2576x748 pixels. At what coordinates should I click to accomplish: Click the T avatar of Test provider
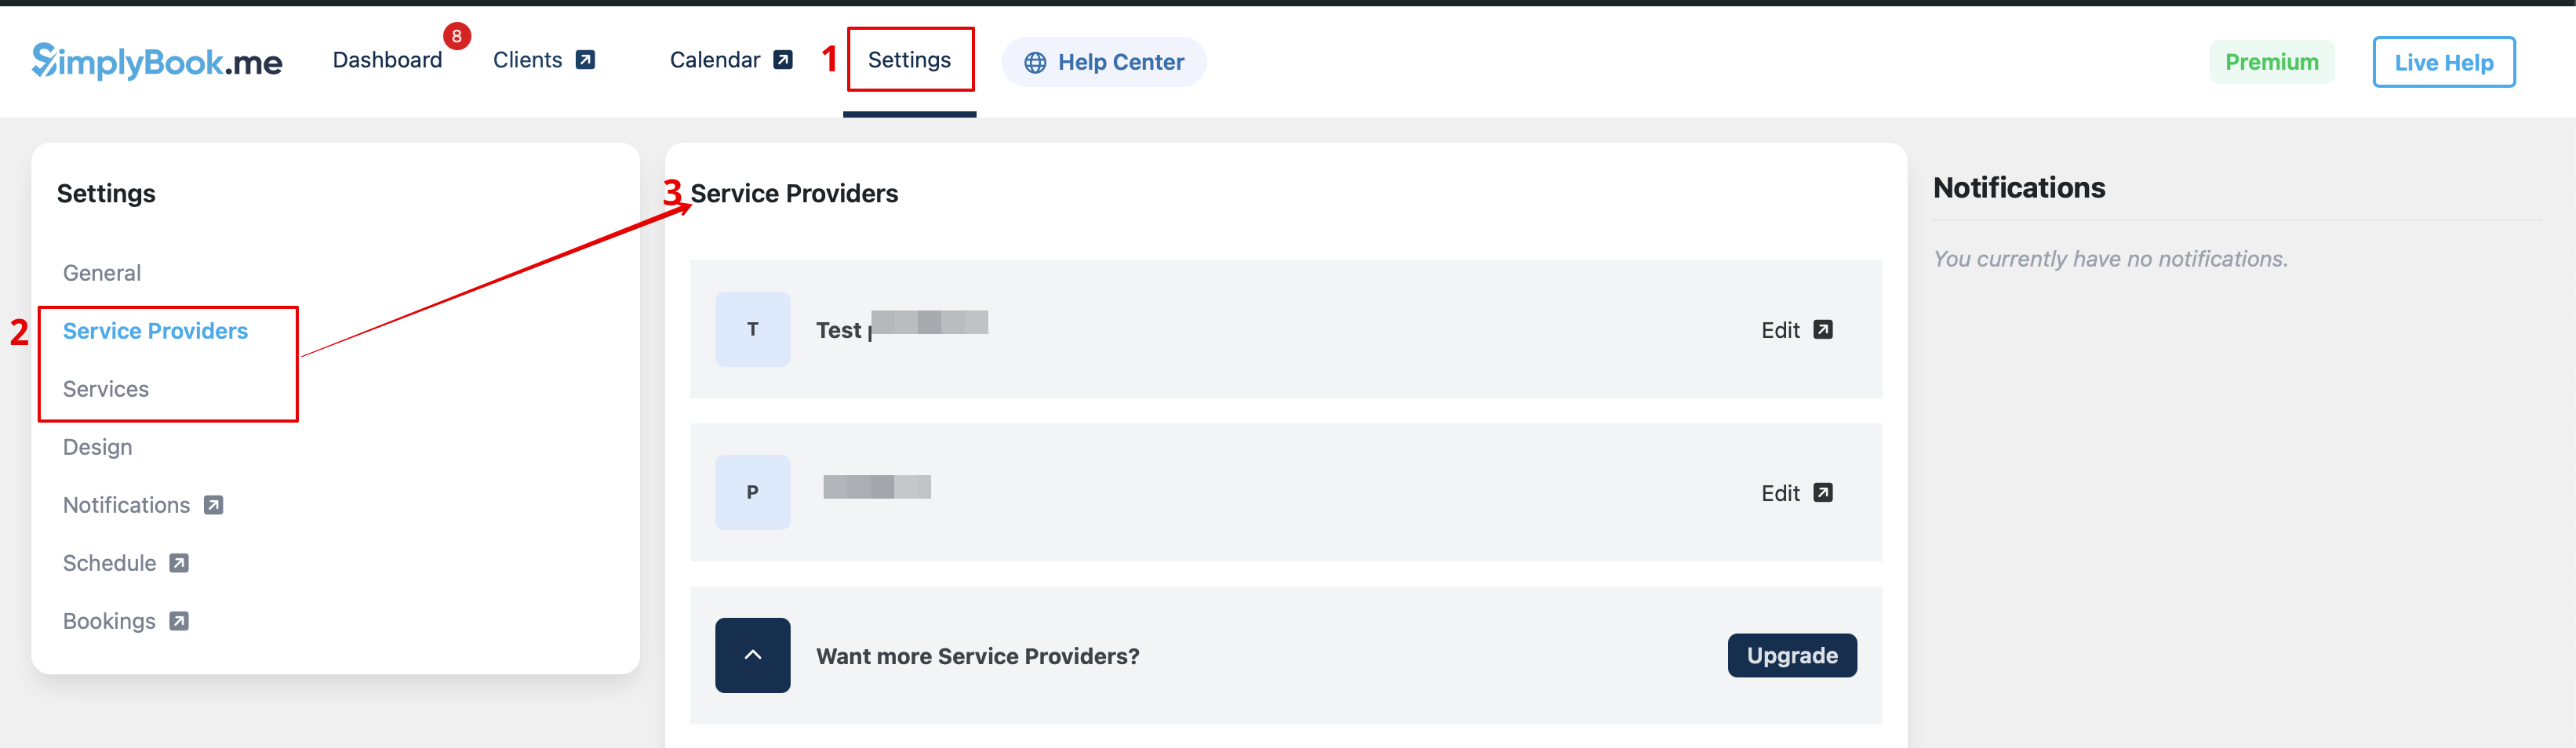click(752, 329)
